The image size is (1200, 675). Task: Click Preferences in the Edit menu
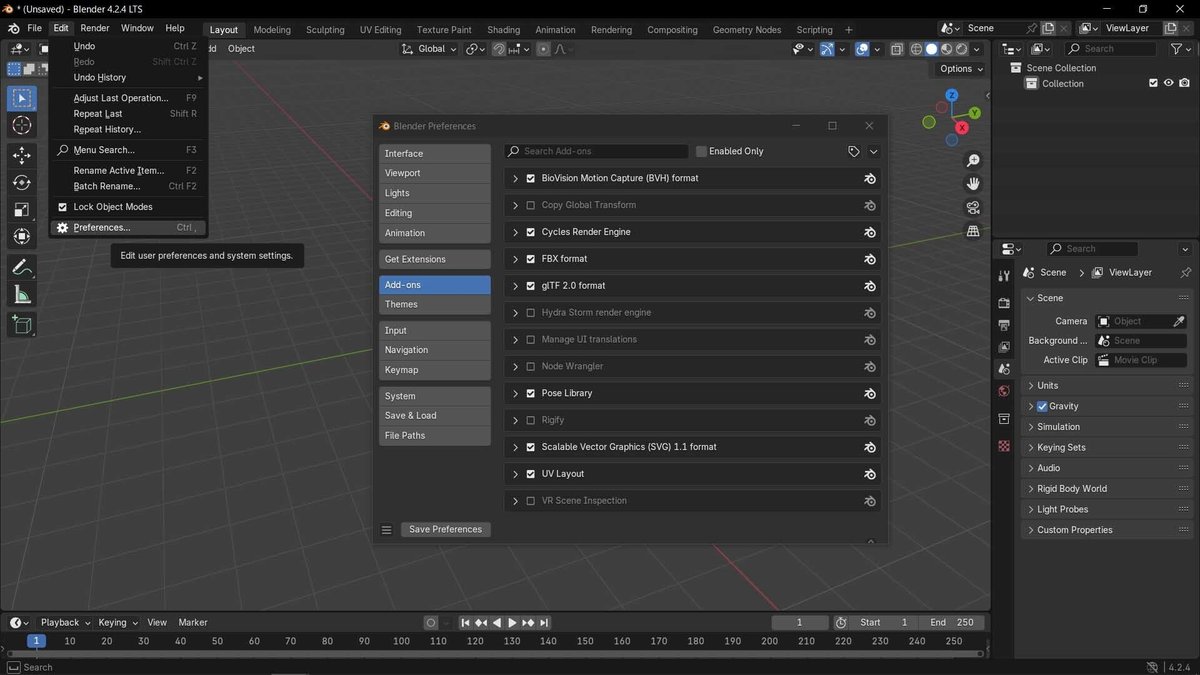(x=103, y=227)
